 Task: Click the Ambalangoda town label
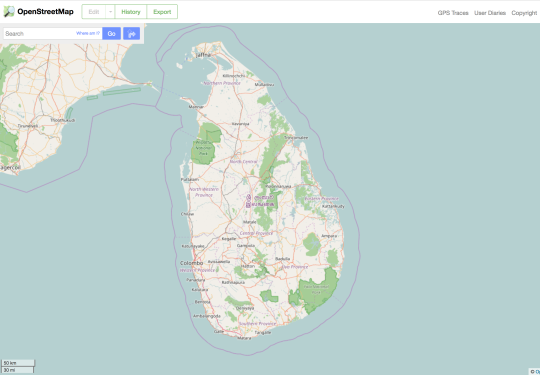pyautogui.click(x=207, y=316)
